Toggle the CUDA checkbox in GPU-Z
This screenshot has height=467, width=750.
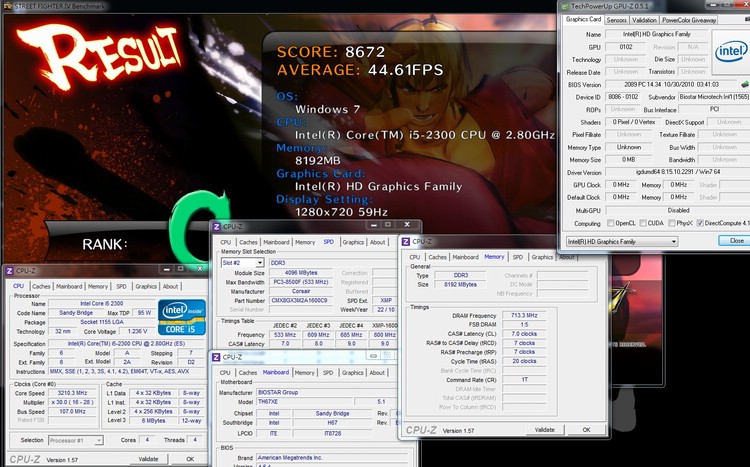[643, 223]
